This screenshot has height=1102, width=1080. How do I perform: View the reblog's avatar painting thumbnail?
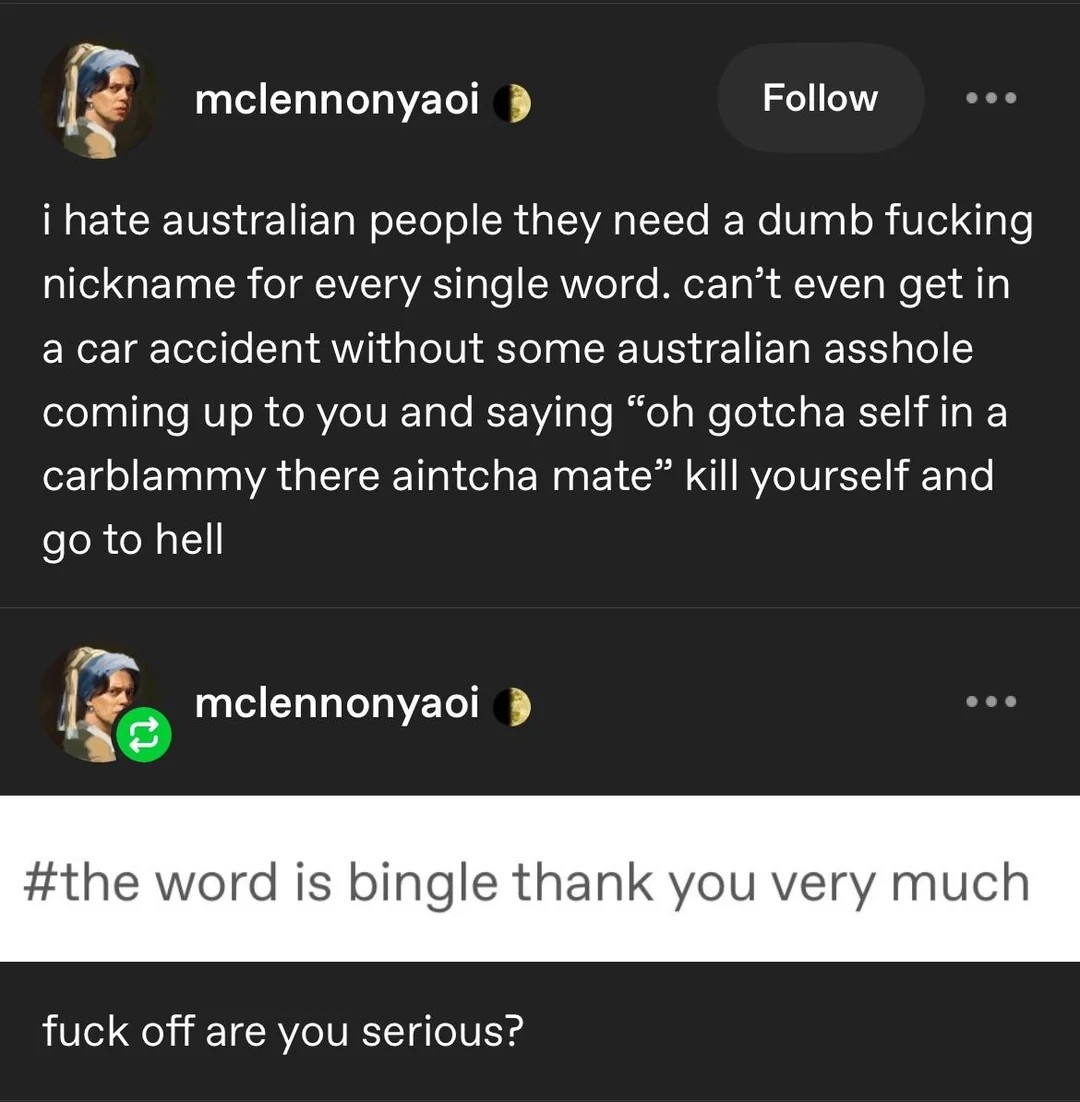(x=98, y=704)
